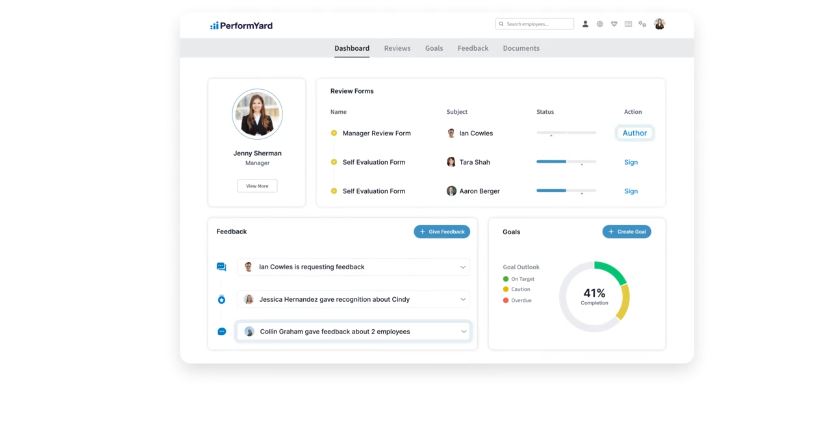Click Tara Shah status progress bar
The image size is (830, 433).
pyautogui.click(x=566, y=161)
